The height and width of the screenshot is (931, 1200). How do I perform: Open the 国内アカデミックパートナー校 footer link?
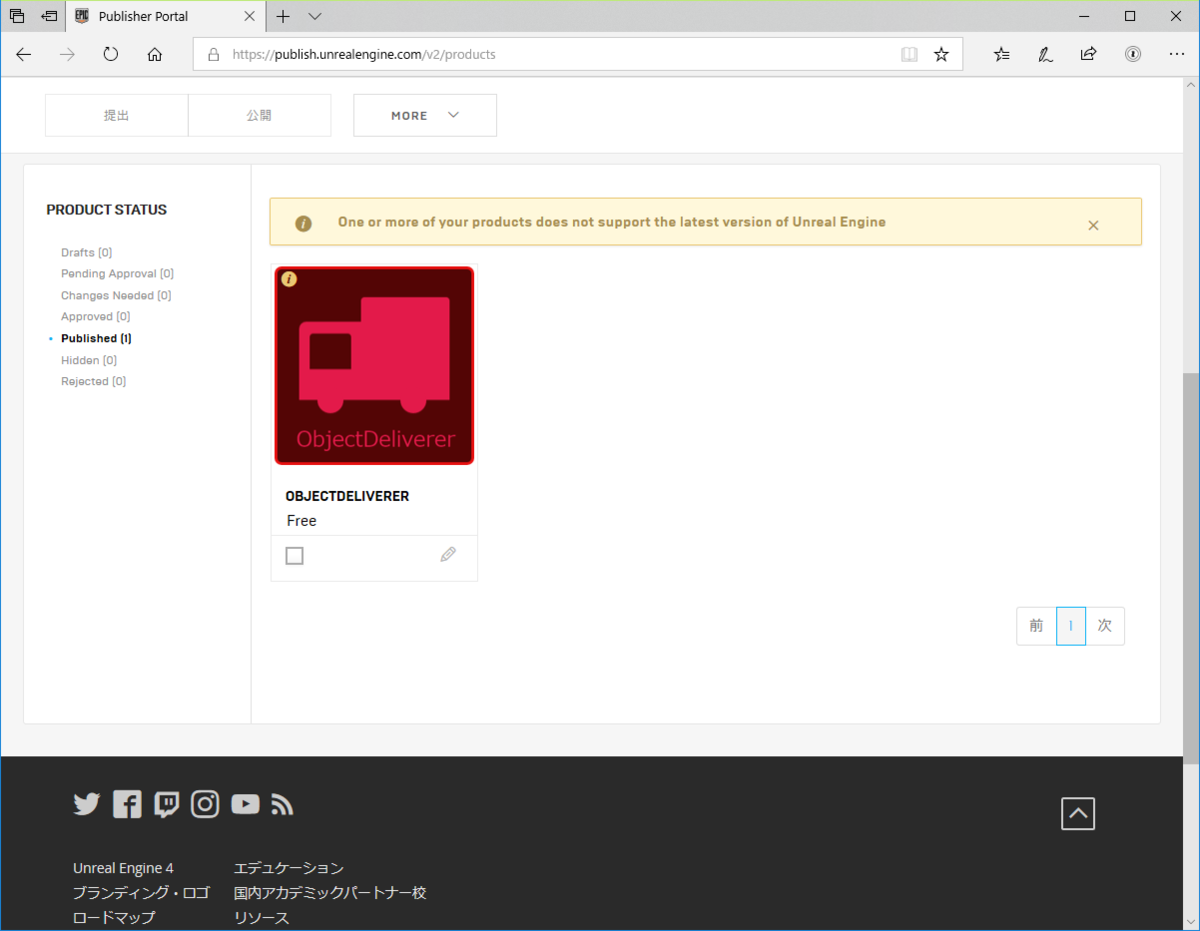tap(330, 893)
